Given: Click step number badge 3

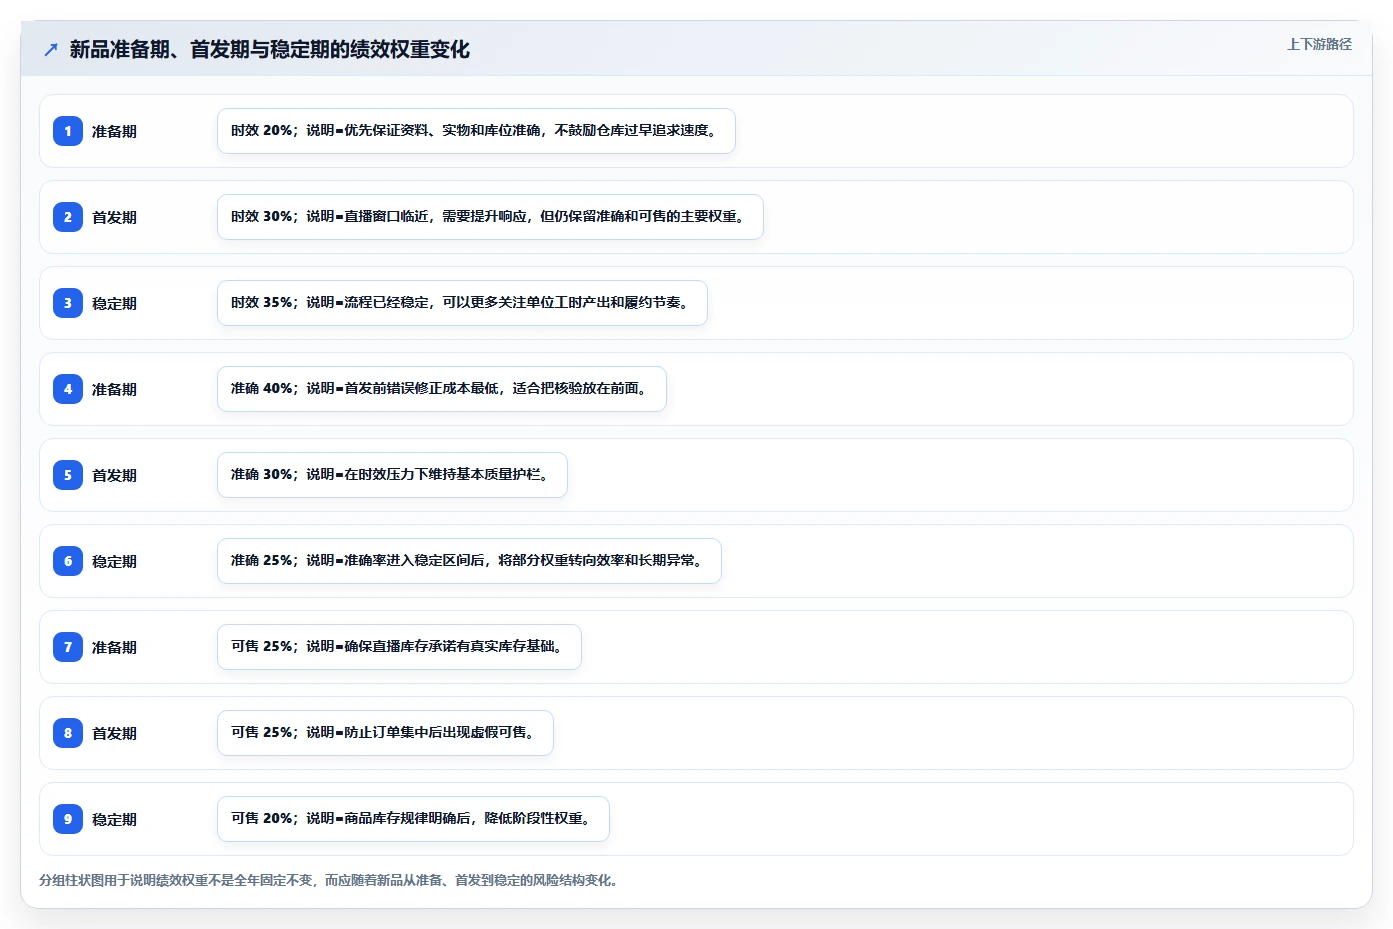Looking at the screenshot, I should tap(68, 303).
